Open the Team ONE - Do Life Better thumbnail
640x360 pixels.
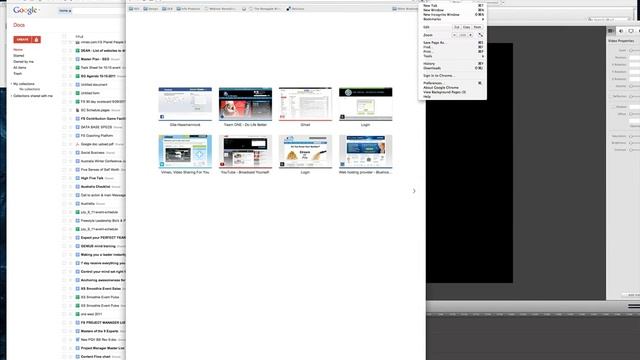point(245,104)
